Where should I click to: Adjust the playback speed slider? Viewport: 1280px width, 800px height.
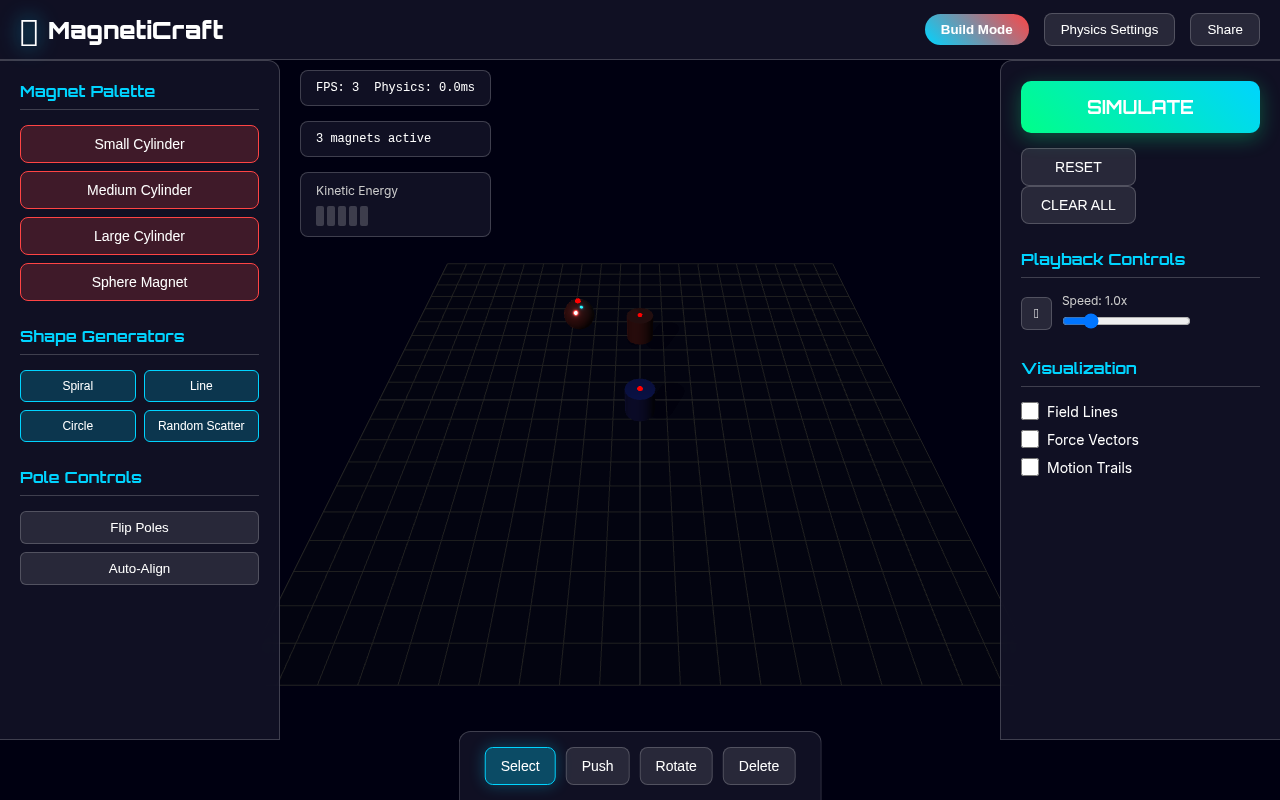[1090, 321]
